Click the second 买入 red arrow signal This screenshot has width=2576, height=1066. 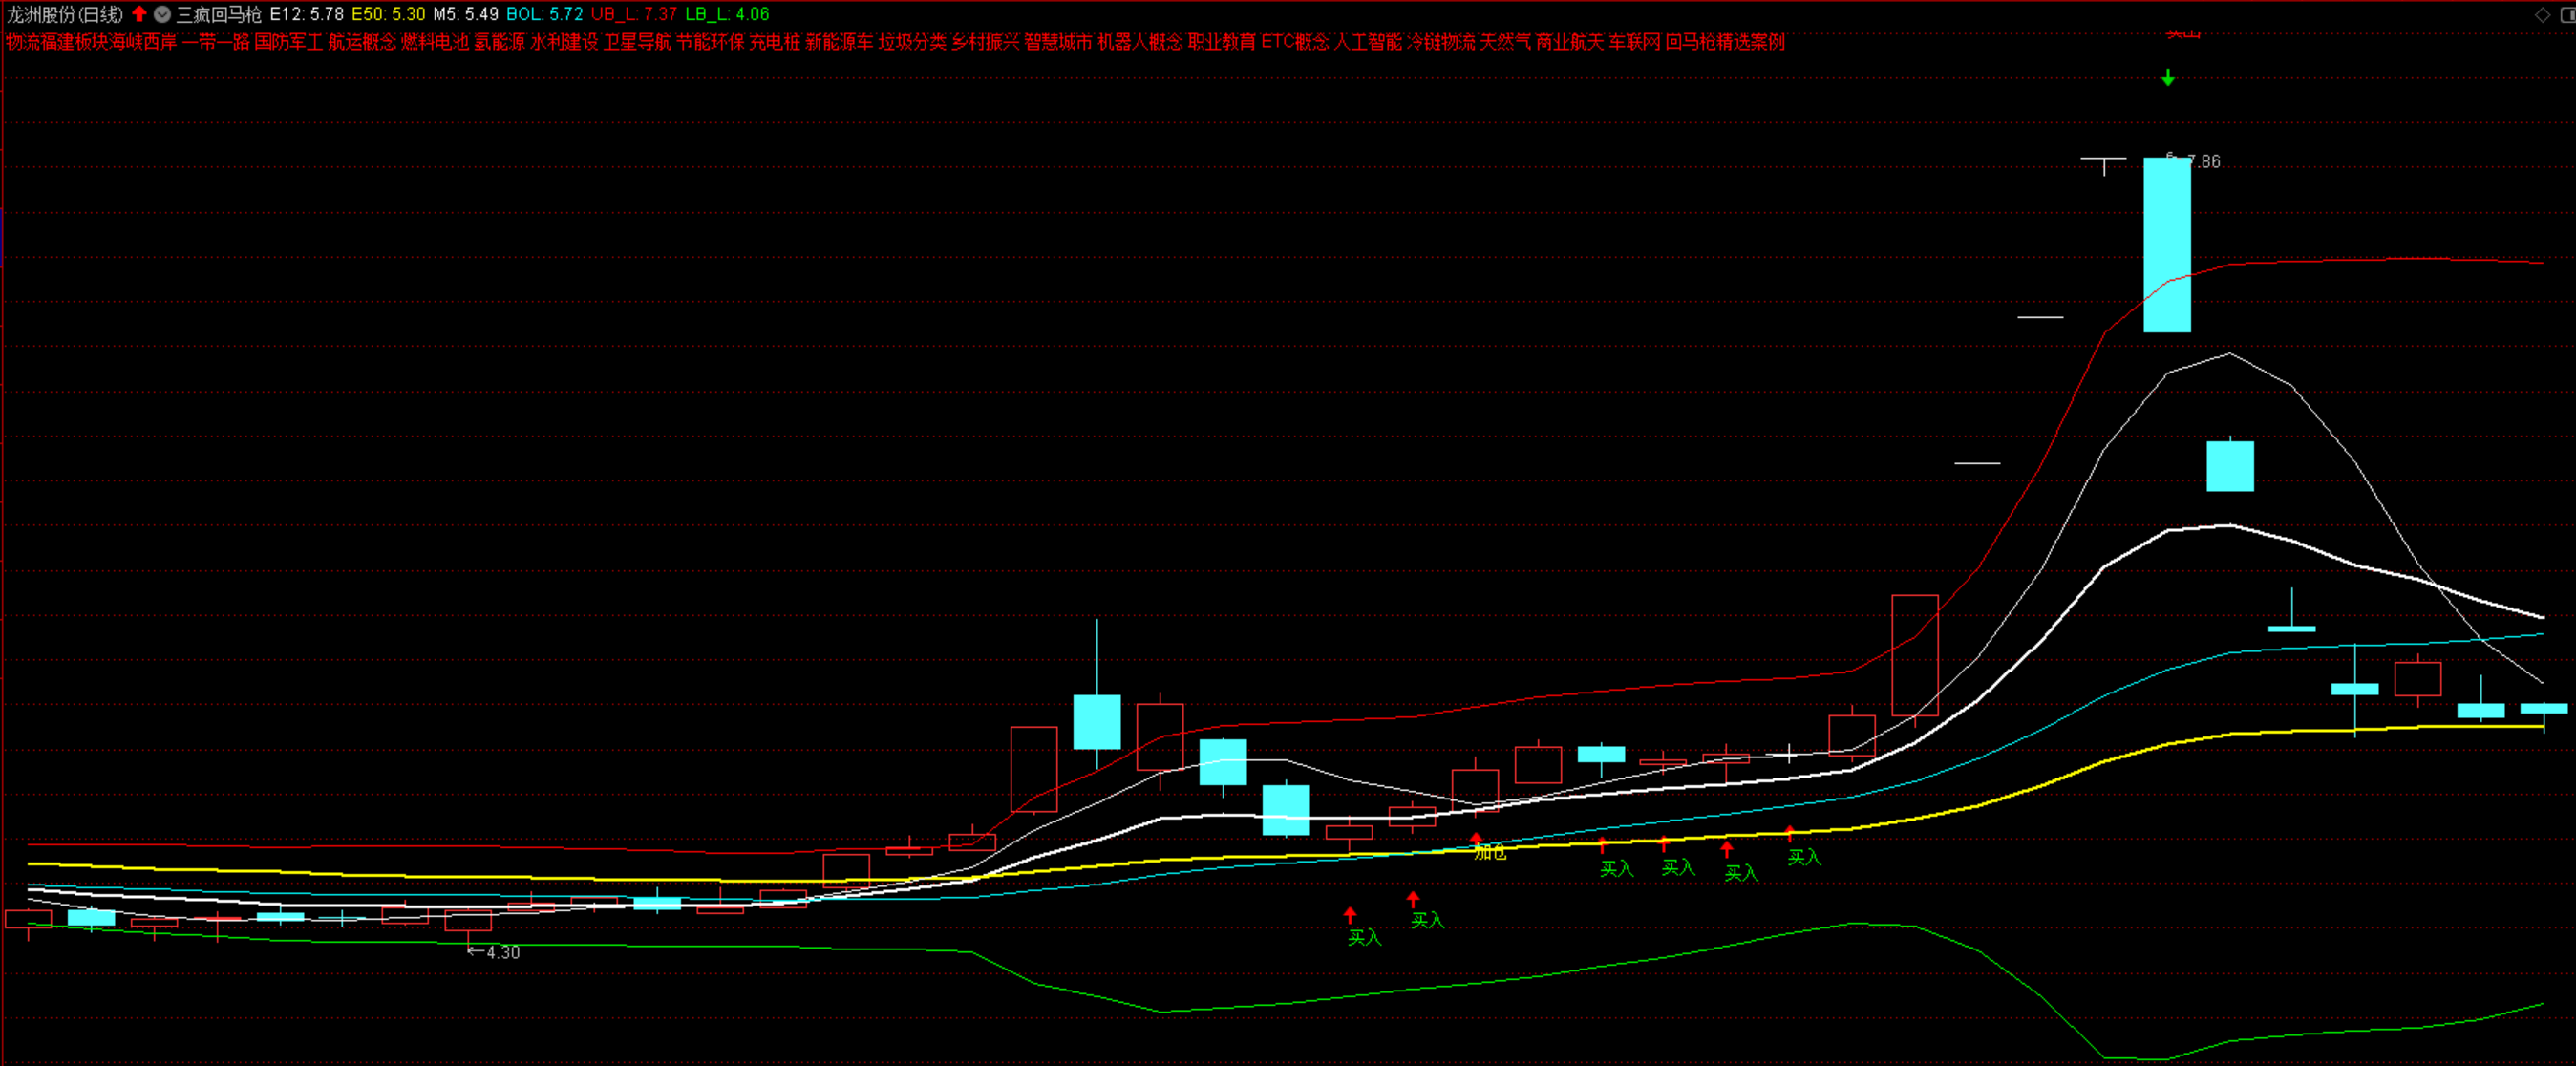1412,898
